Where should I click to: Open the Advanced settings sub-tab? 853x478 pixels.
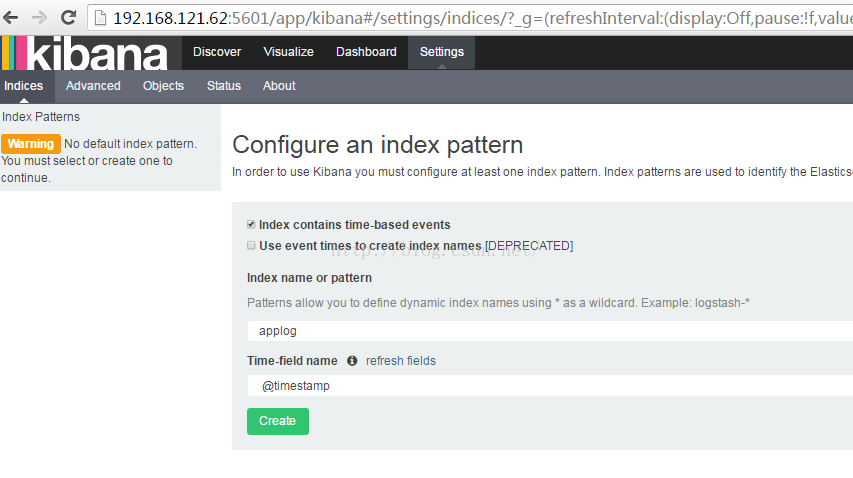93,86
